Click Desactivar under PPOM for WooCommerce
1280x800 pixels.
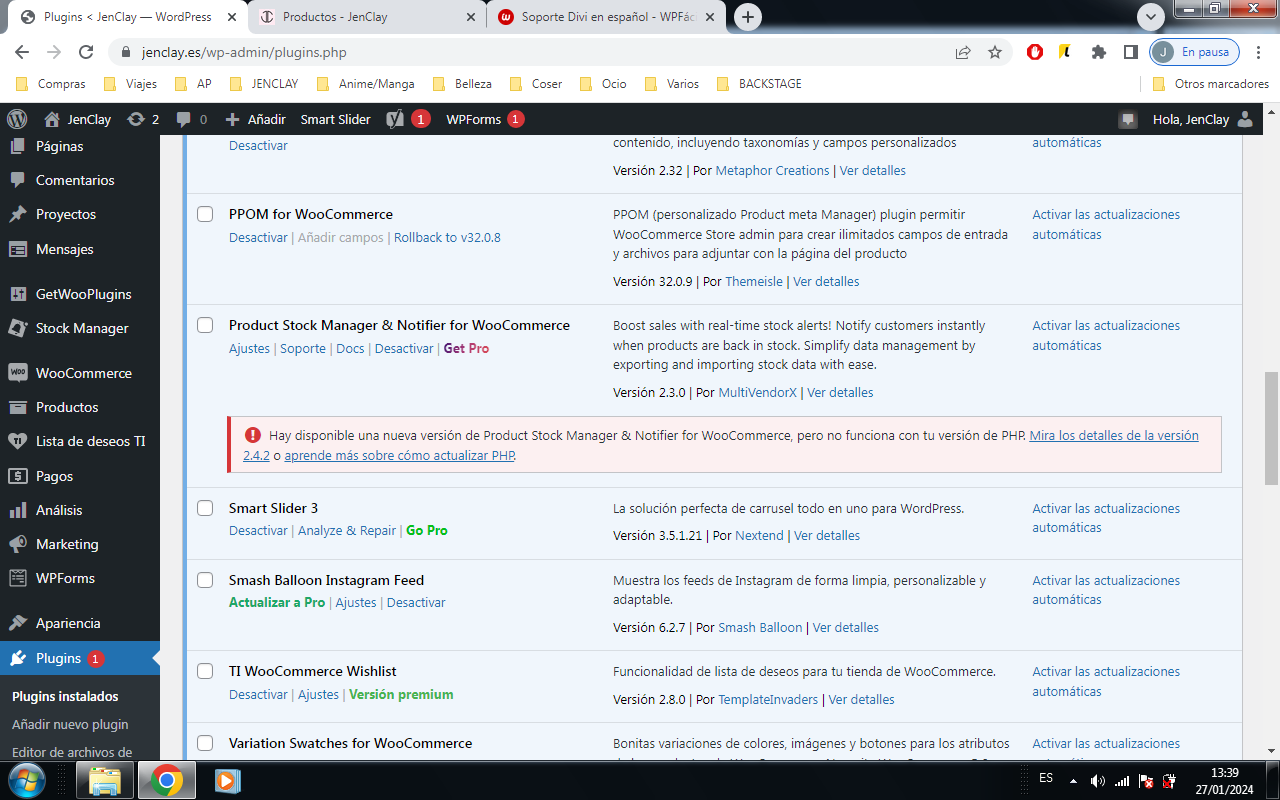tap(258, 238)
